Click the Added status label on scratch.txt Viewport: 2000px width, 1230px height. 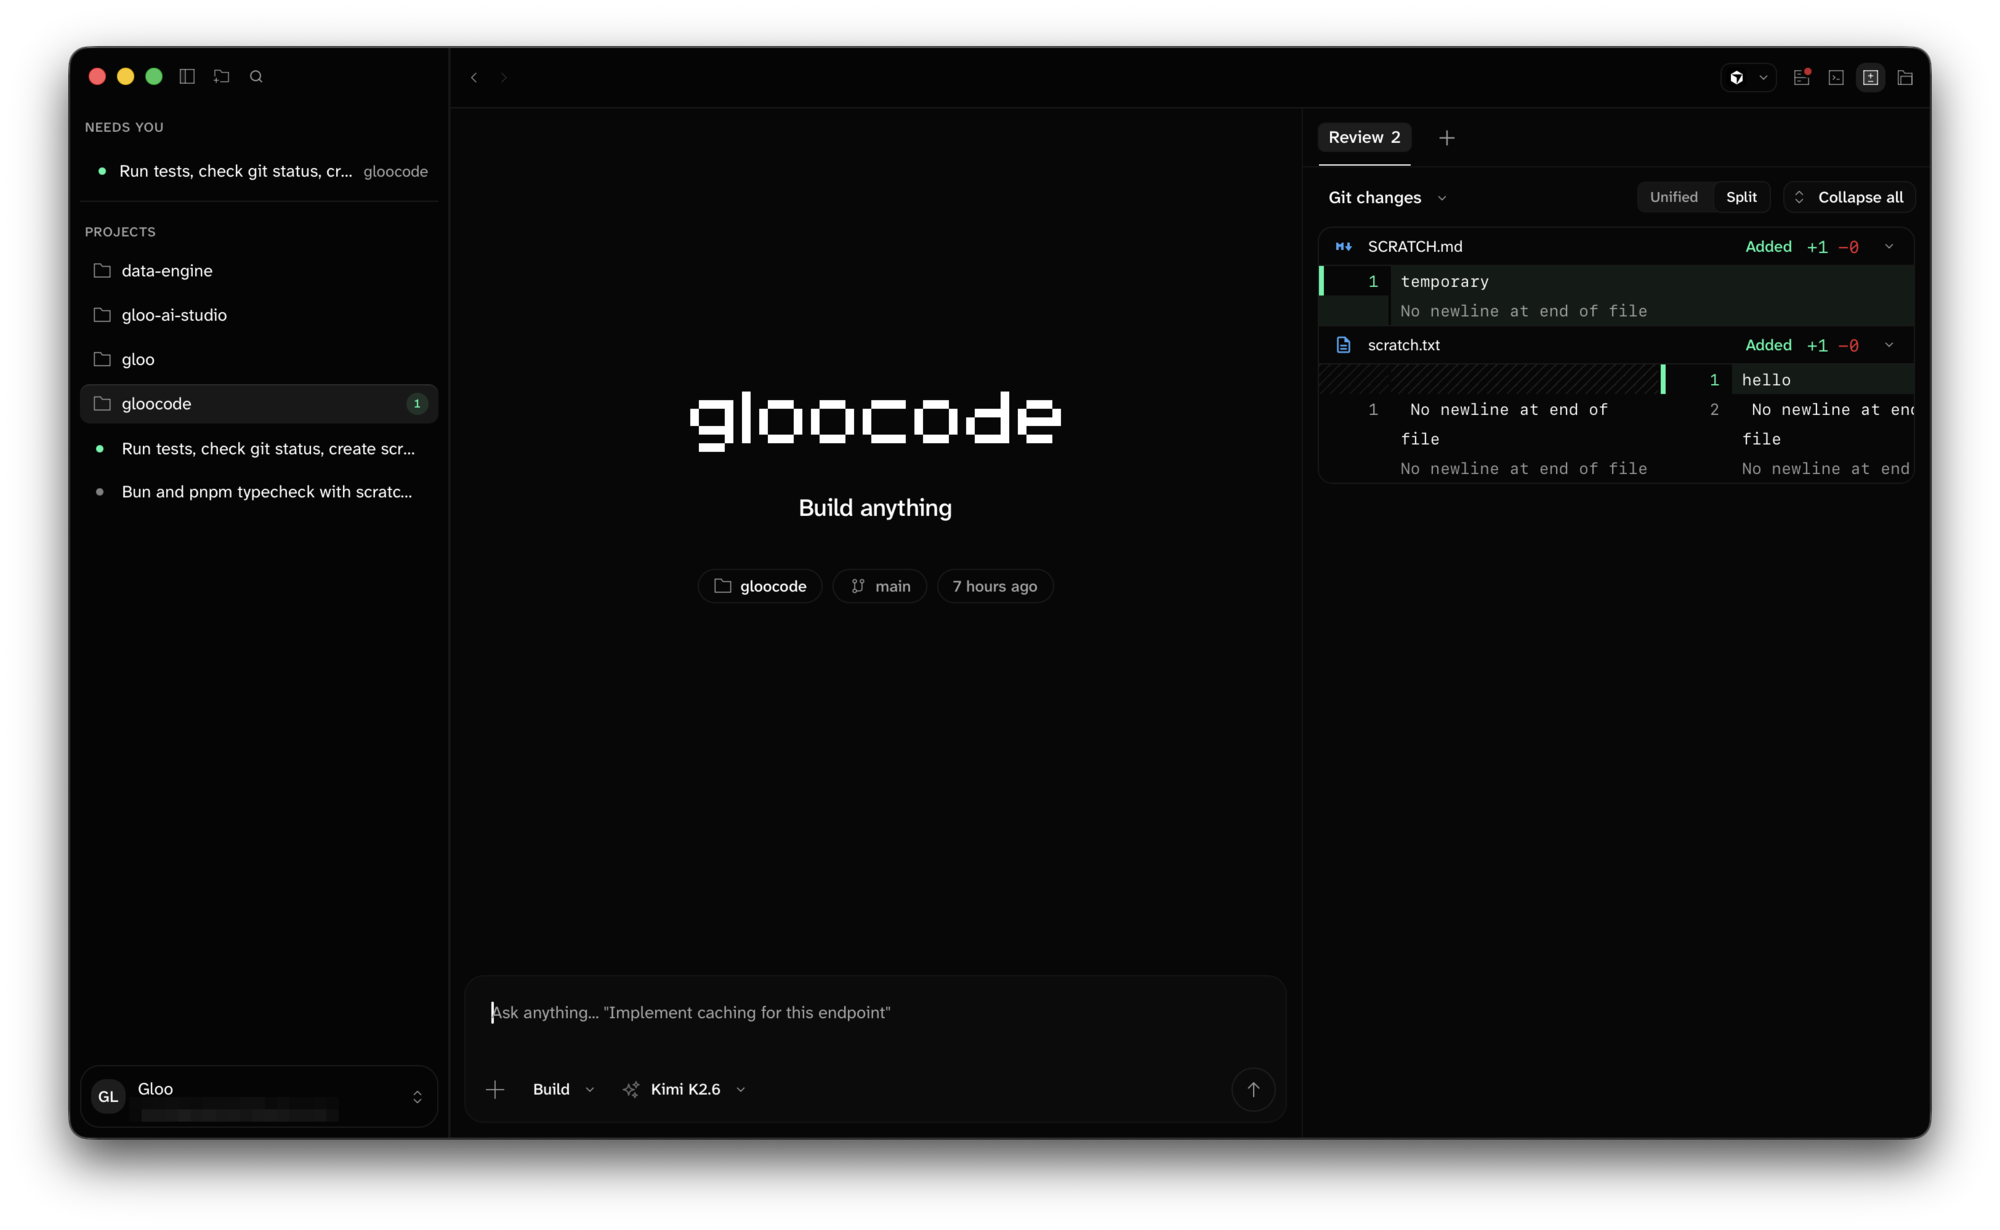pos(1768,345)
